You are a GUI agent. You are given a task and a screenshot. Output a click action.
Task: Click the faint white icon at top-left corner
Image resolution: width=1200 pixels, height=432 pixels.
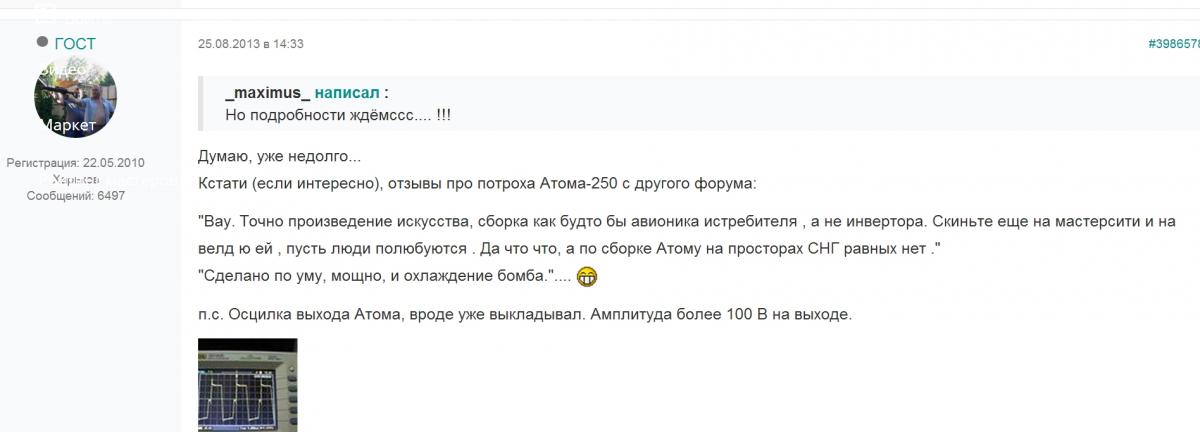click(46, 12)
